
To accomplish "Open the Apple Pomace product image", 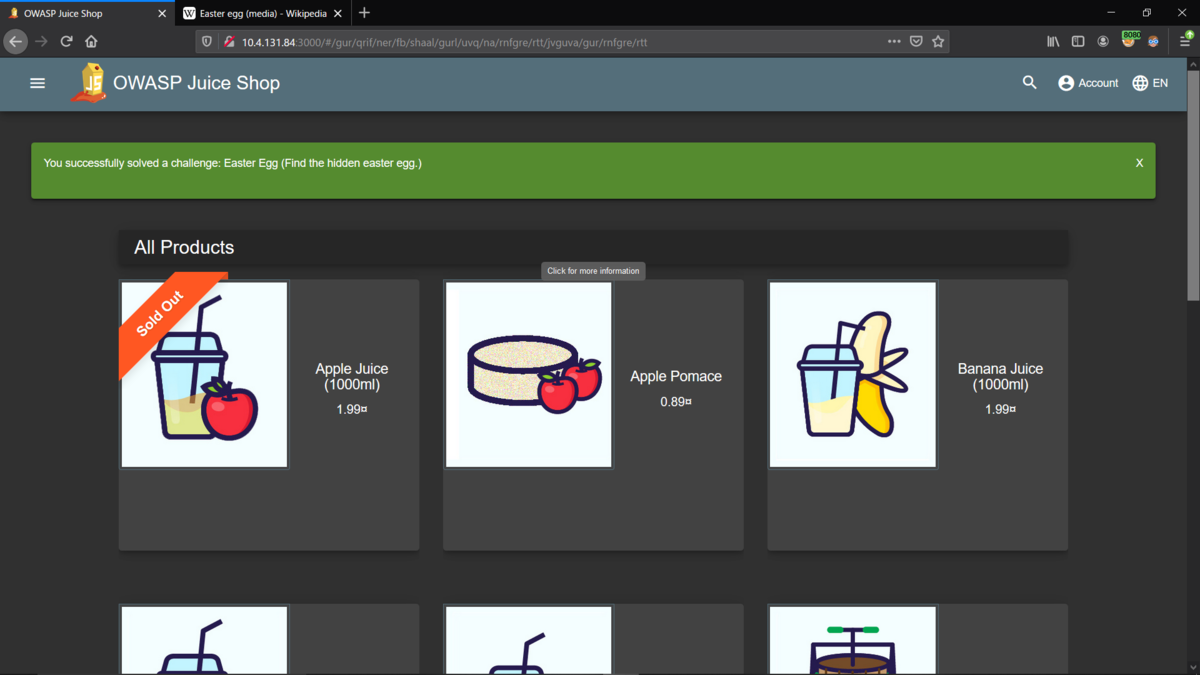I will (x=528, y=375).
